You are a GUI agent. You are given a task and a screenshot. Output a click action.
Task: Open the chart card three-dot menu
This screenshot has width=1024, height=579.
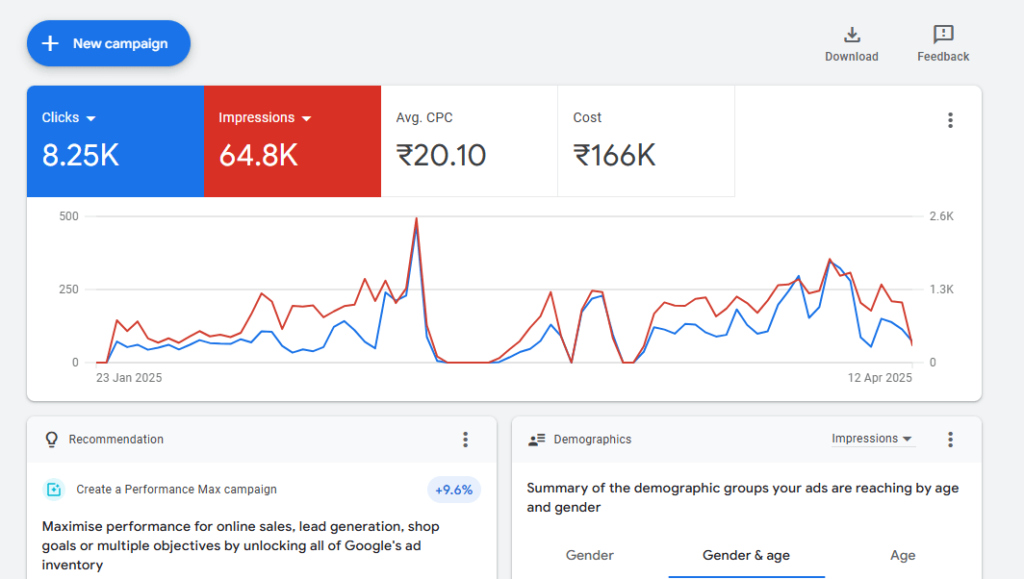tap(949, 120)
